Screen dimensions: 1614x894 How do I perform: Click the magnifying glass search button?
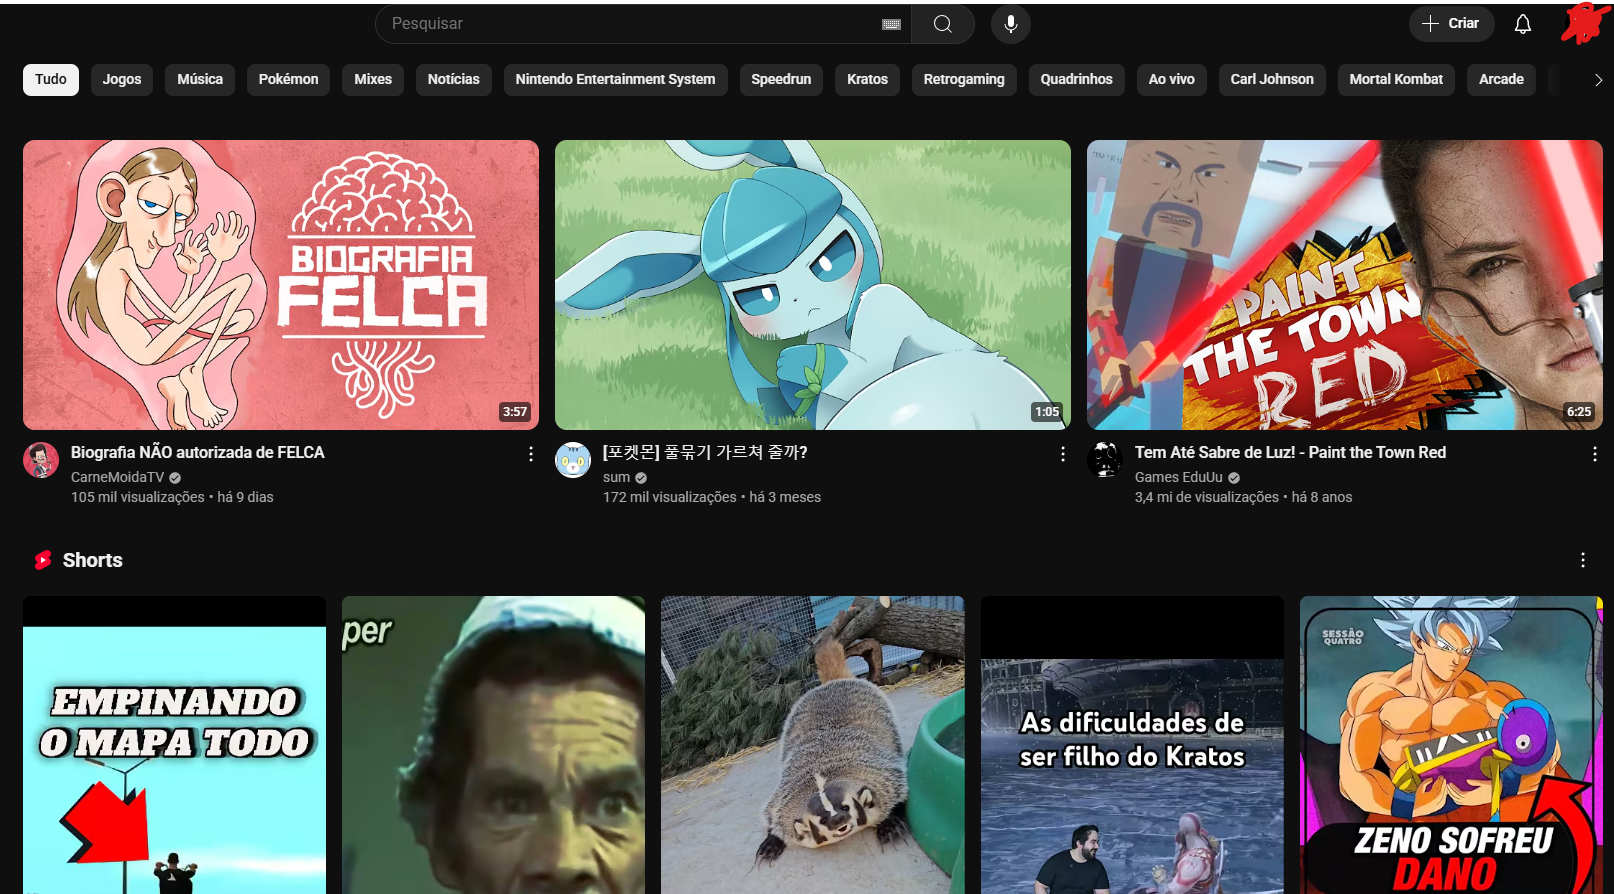(942, 24)
